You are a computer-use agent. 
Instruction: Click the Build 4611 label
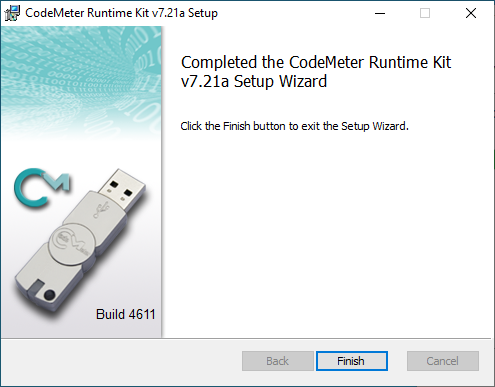[126, 314]
